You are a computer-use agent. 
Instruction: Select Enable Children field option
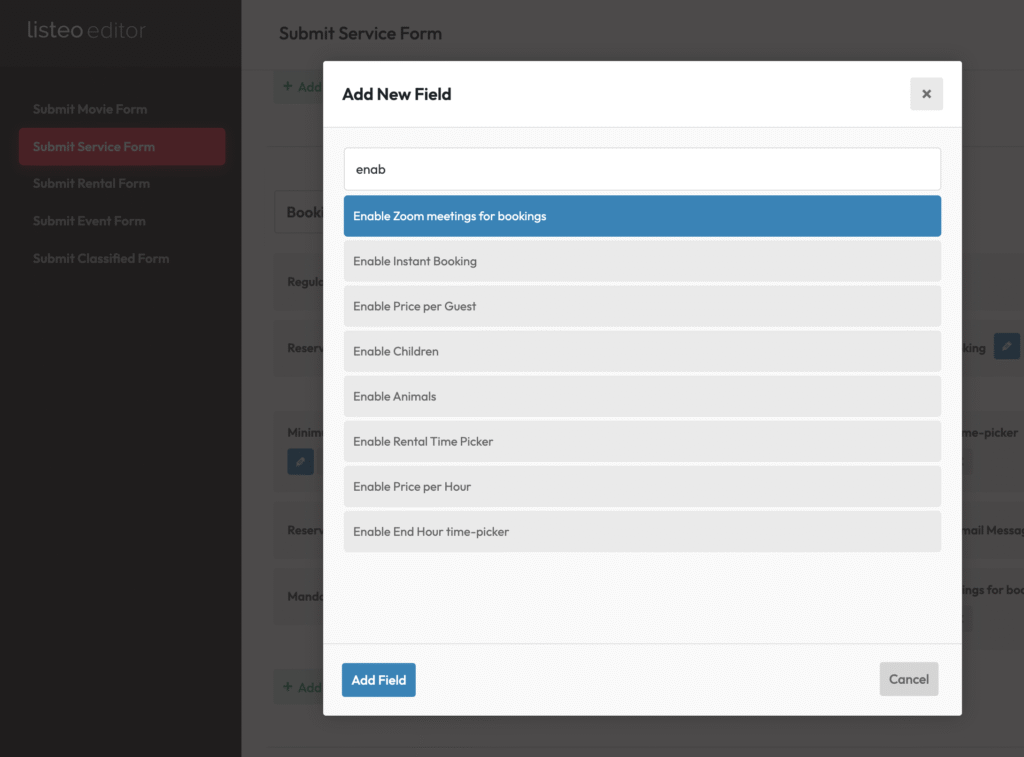point(642,351)
